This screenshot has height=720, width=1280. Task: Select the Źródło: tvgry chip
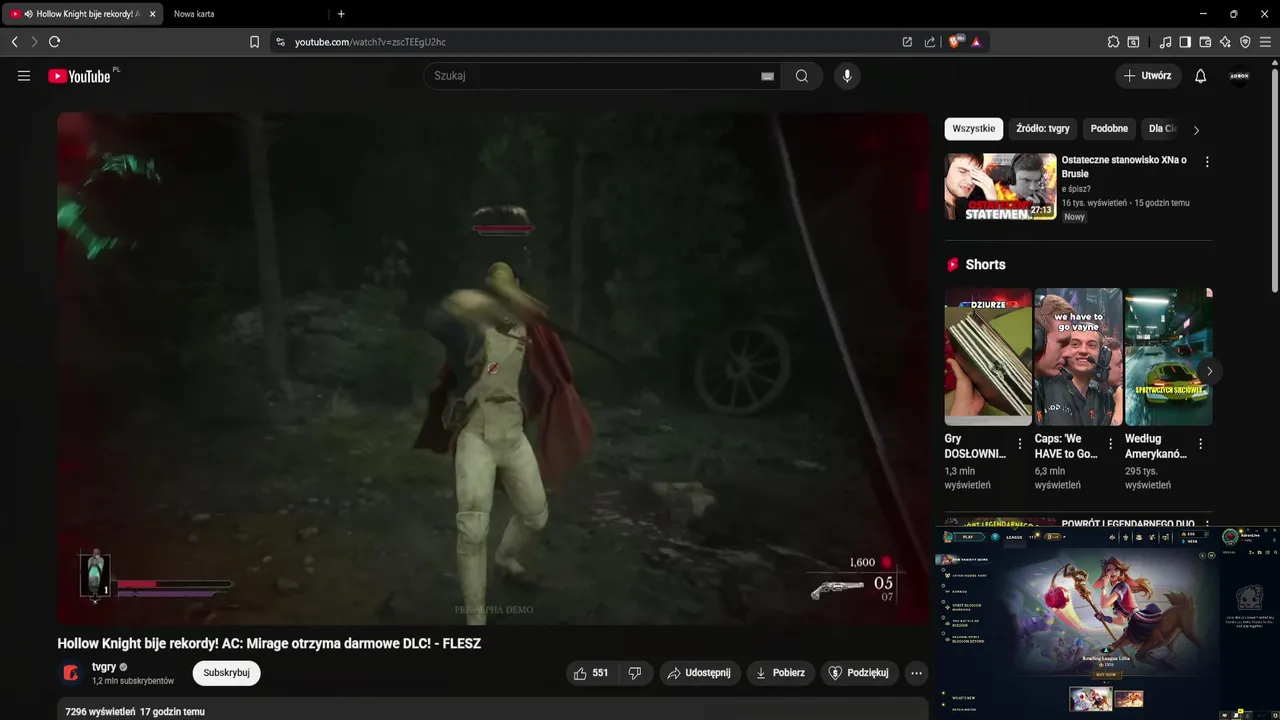pyautogui.click(x=1043, y=129)
